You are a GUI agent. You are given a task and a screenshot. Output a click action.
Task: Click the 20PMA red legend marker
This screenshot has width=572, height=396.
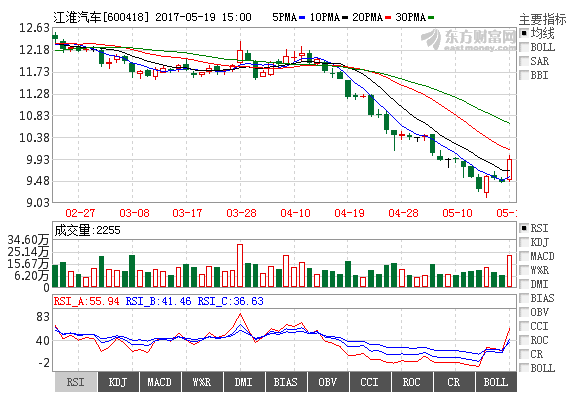click(x=388, y=18)
